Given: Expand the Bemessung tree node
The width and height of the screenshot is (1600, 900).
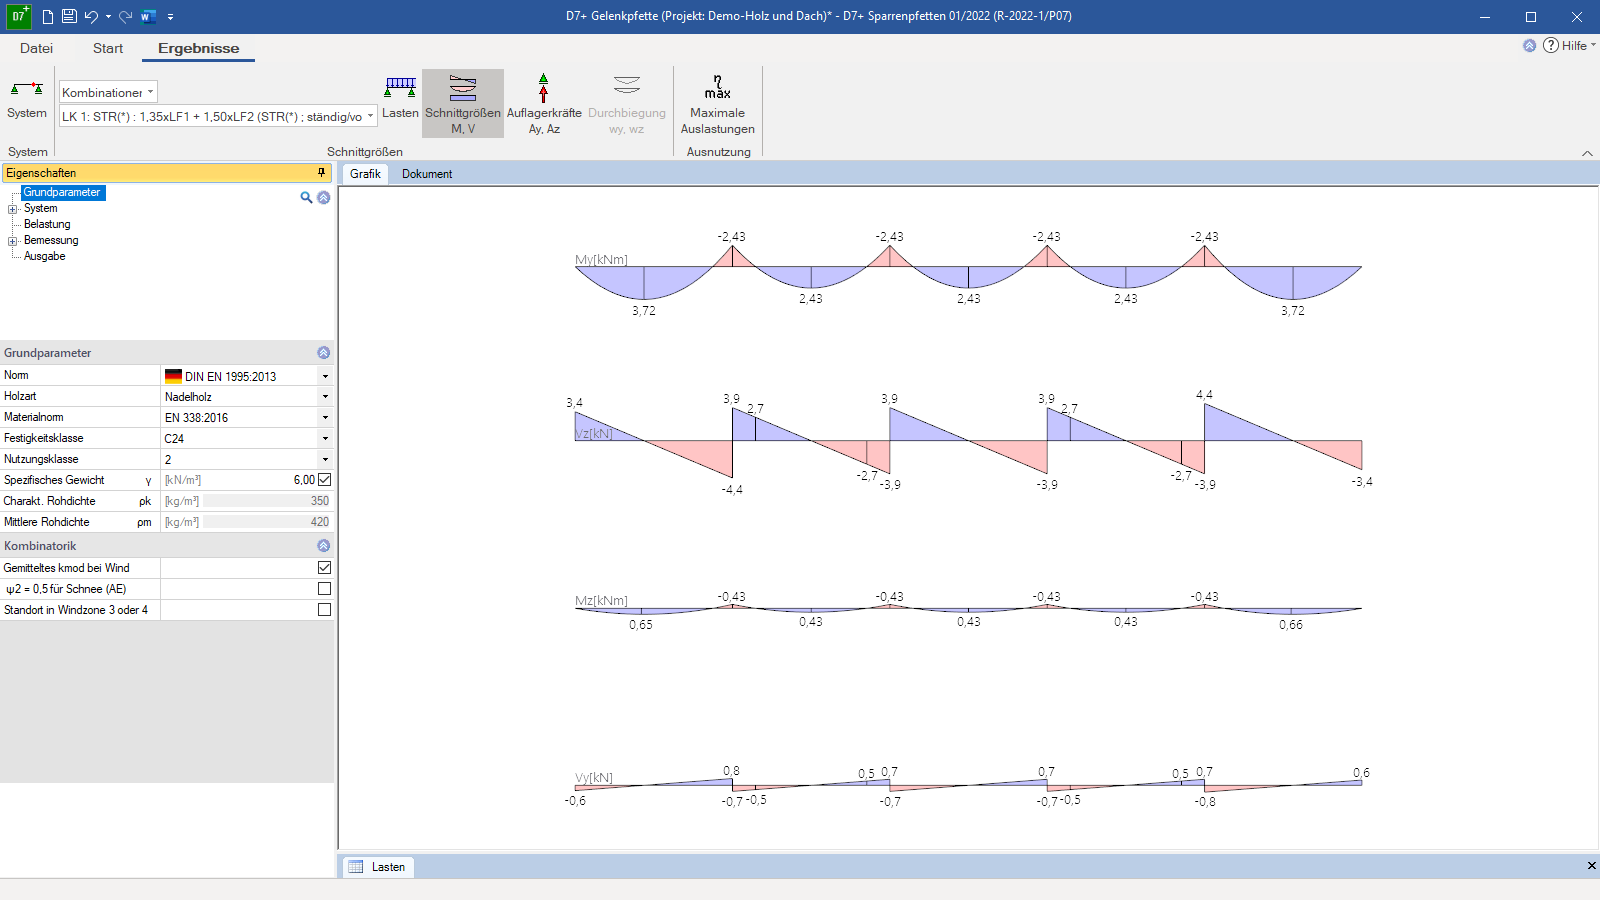Looking at the screenshot, I should [13, 241].
